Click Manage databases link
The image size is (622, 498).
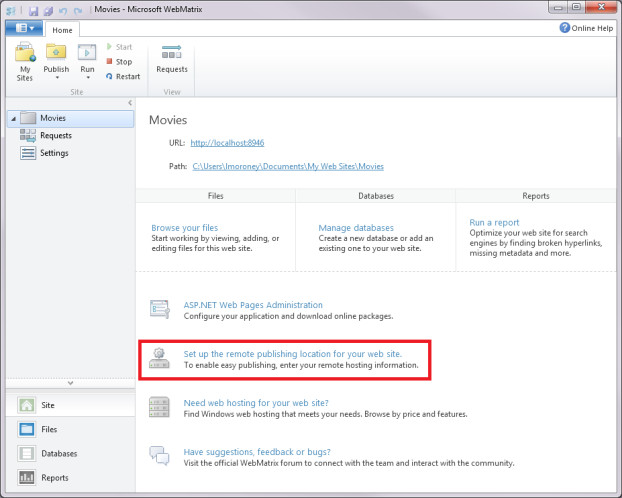pyautogui.click(x=356, y=228)
